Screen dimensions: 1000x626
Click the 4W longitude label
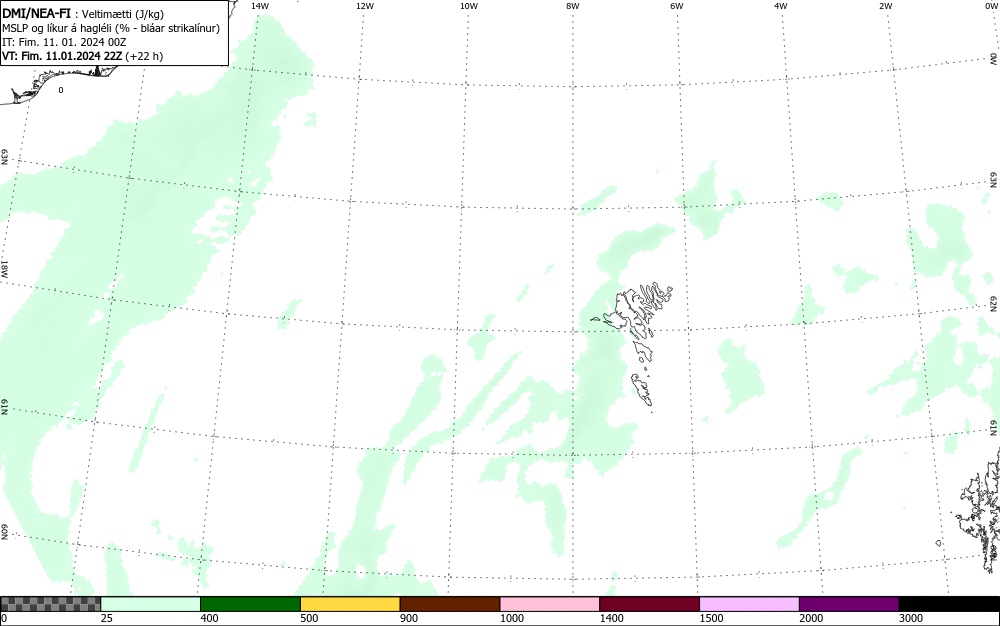781,6
